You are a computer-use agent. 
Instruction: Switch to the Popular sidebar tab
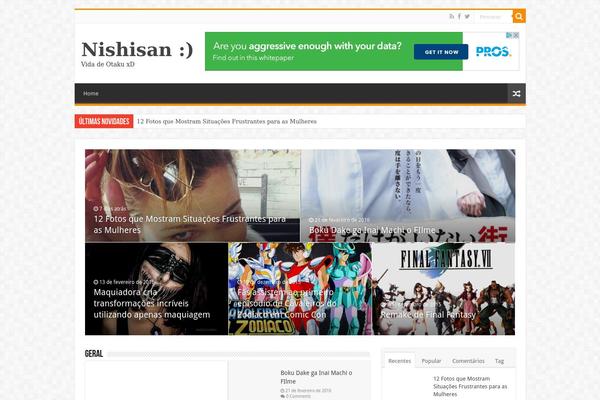point(431,361)
